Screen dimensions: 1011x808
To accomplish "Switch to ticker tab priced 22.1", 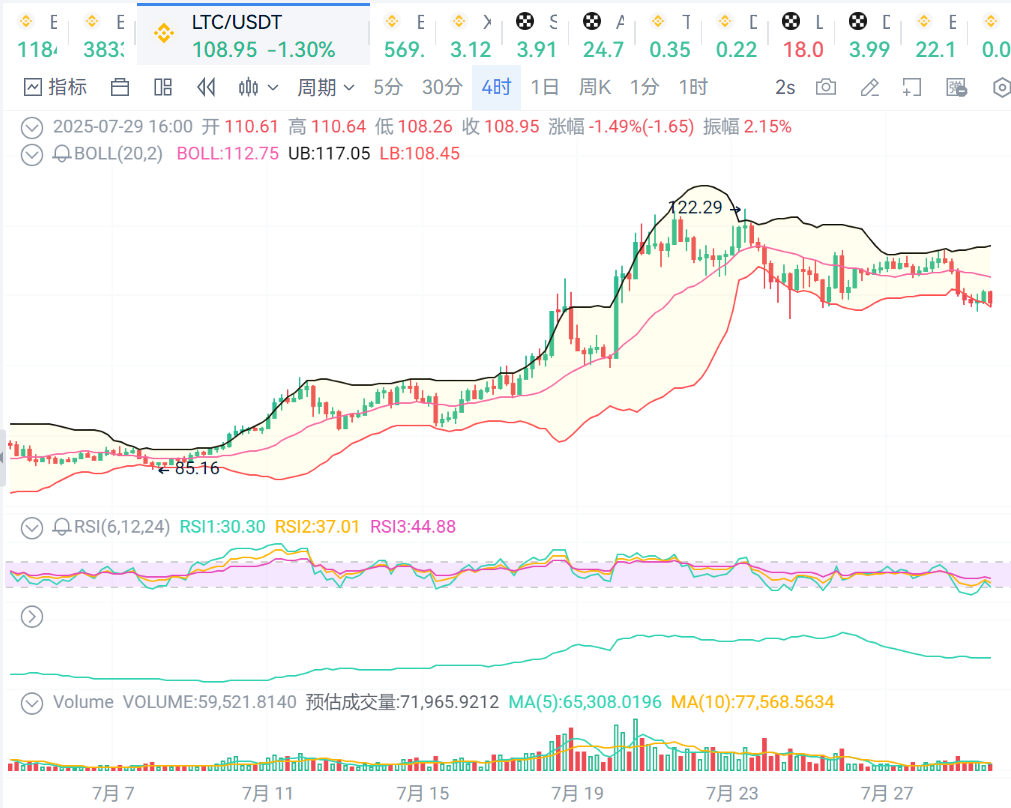I will pyautogui.click(x=936, y=35).
